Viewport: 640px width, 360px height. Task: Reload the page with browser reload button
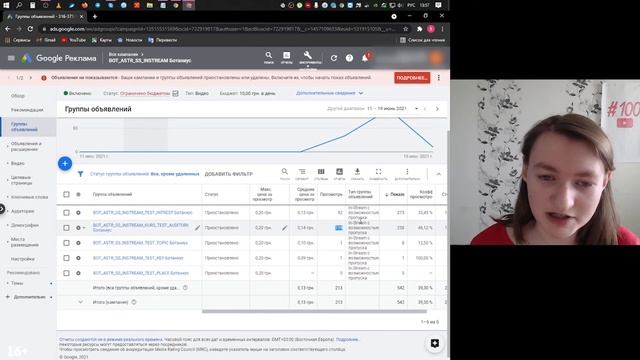[30, 29]
